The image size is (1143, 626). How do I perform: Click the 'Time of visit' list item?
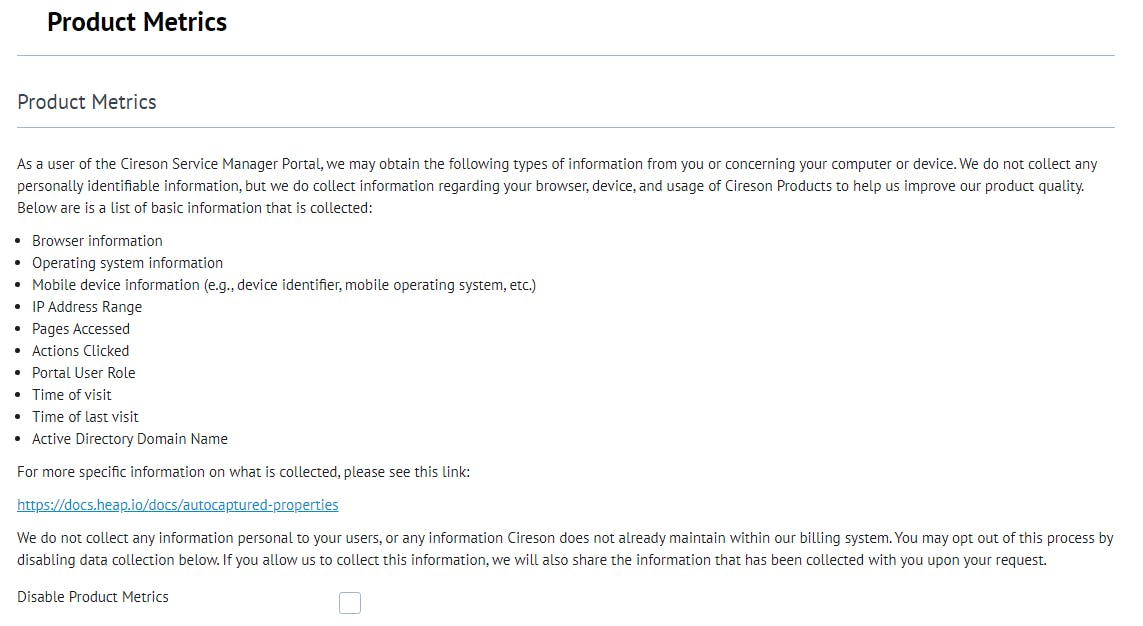[72, 395]
